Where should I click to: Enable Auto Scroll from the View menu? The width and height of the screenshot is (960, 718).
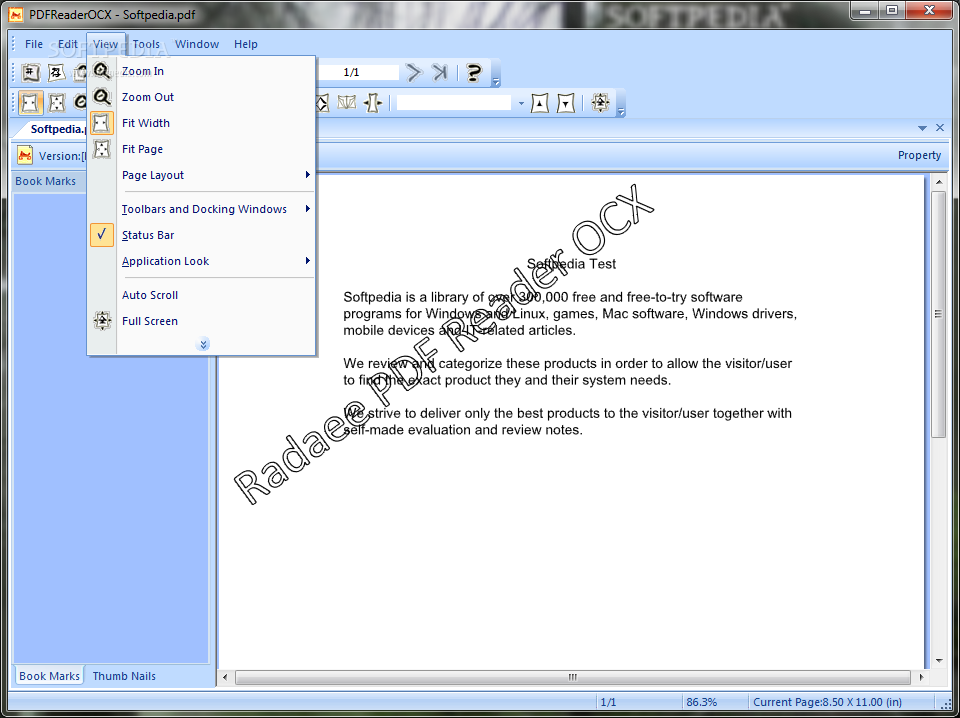(x=201, y=295)
